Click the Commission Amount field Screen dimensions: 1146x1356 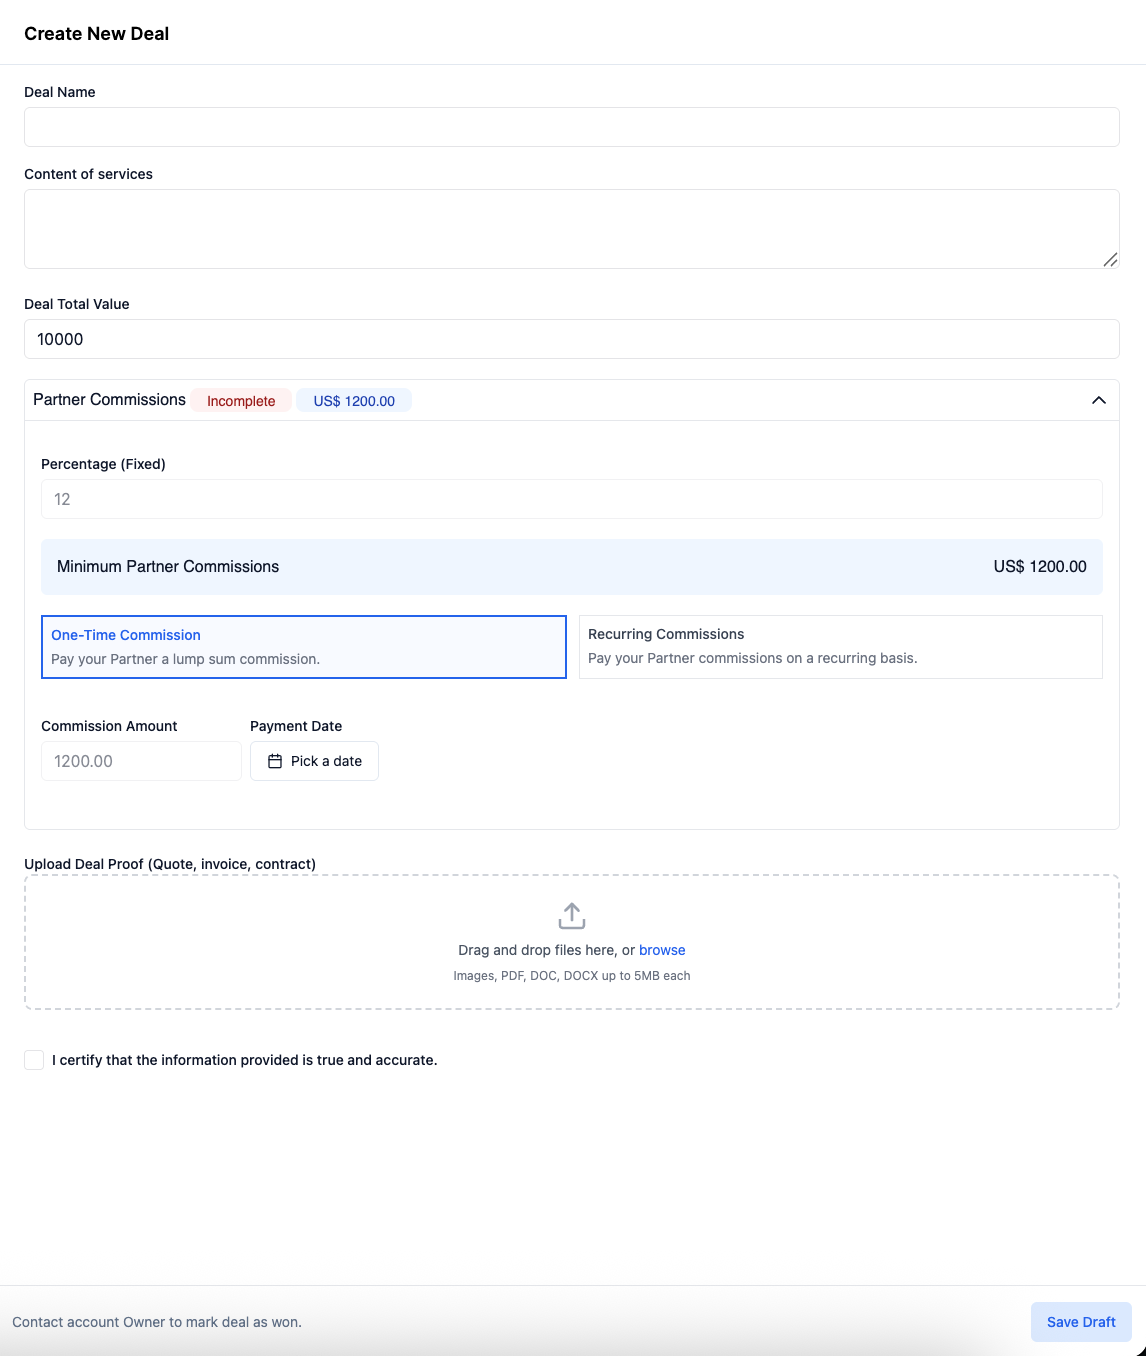click(x=141, y=761)
